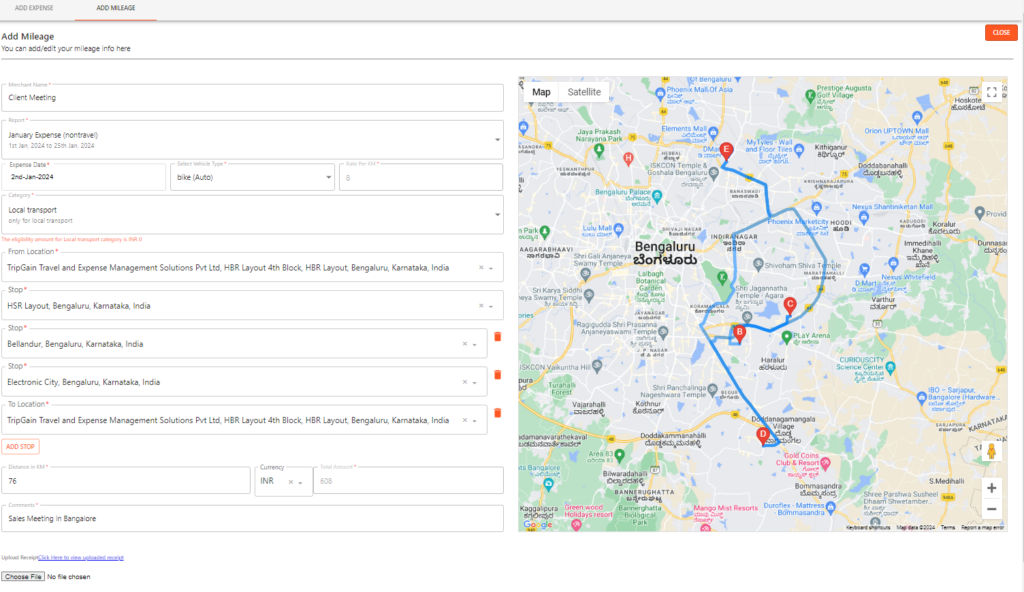The width and height of the screenshot is (1024, 592).
Task: Select the Add Mileage tab
Action: click(x=116, y=8)
